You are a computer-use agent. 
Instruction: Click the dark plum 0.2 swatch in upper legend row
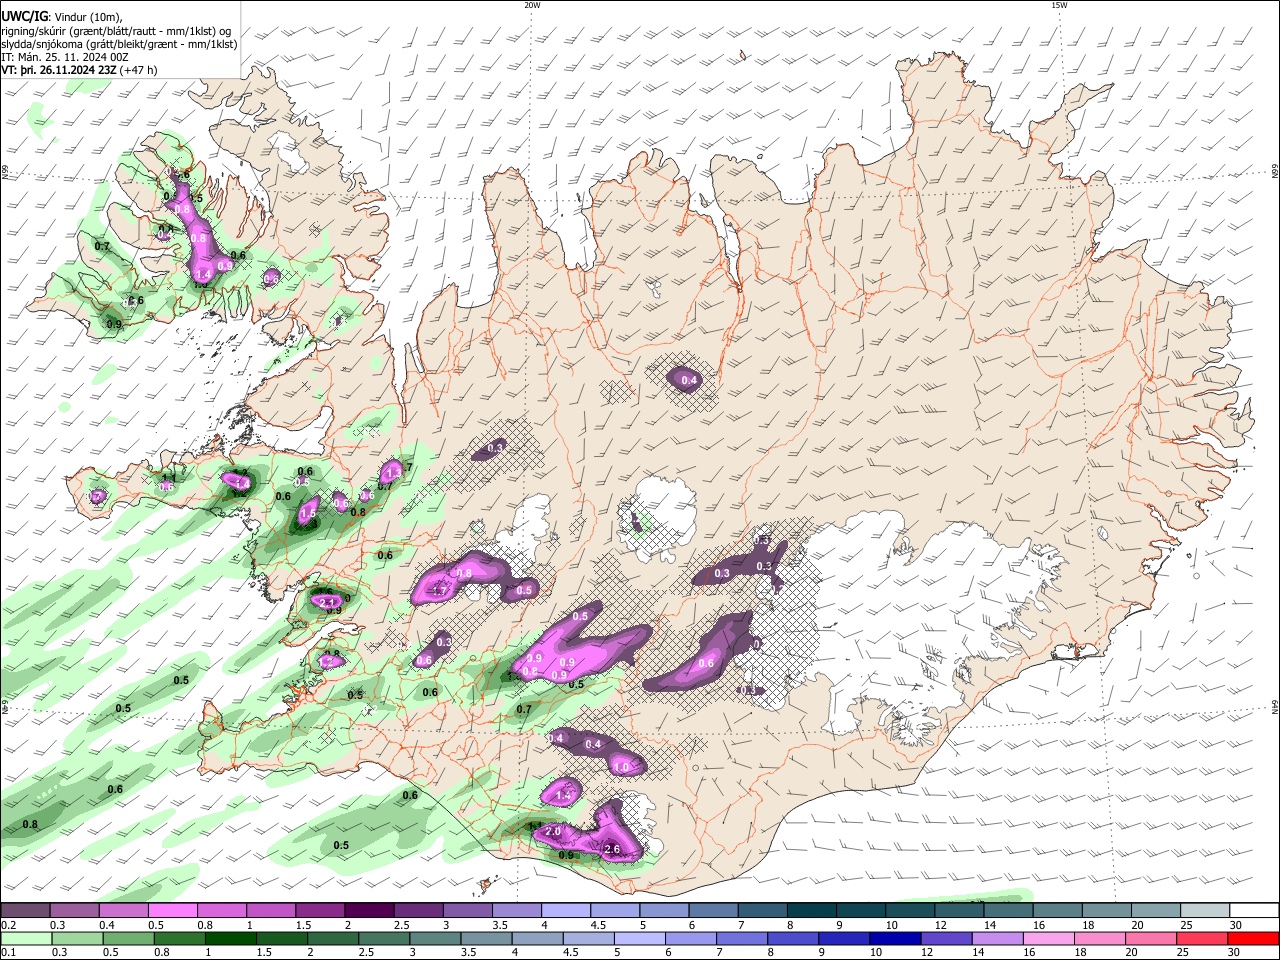pos(25,911)
